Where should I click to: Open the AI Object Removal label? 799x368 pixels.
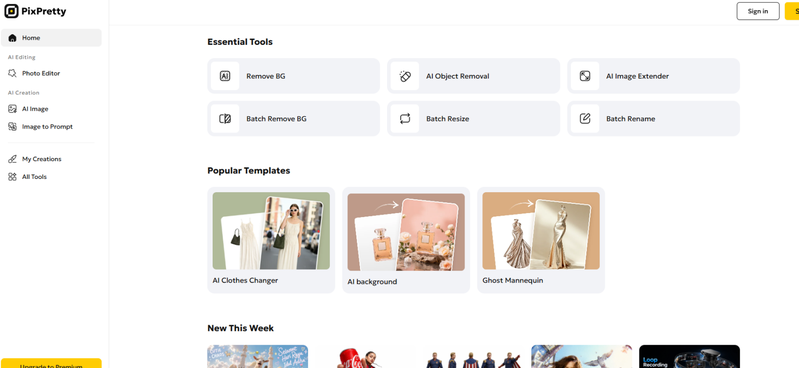[458, 76]
